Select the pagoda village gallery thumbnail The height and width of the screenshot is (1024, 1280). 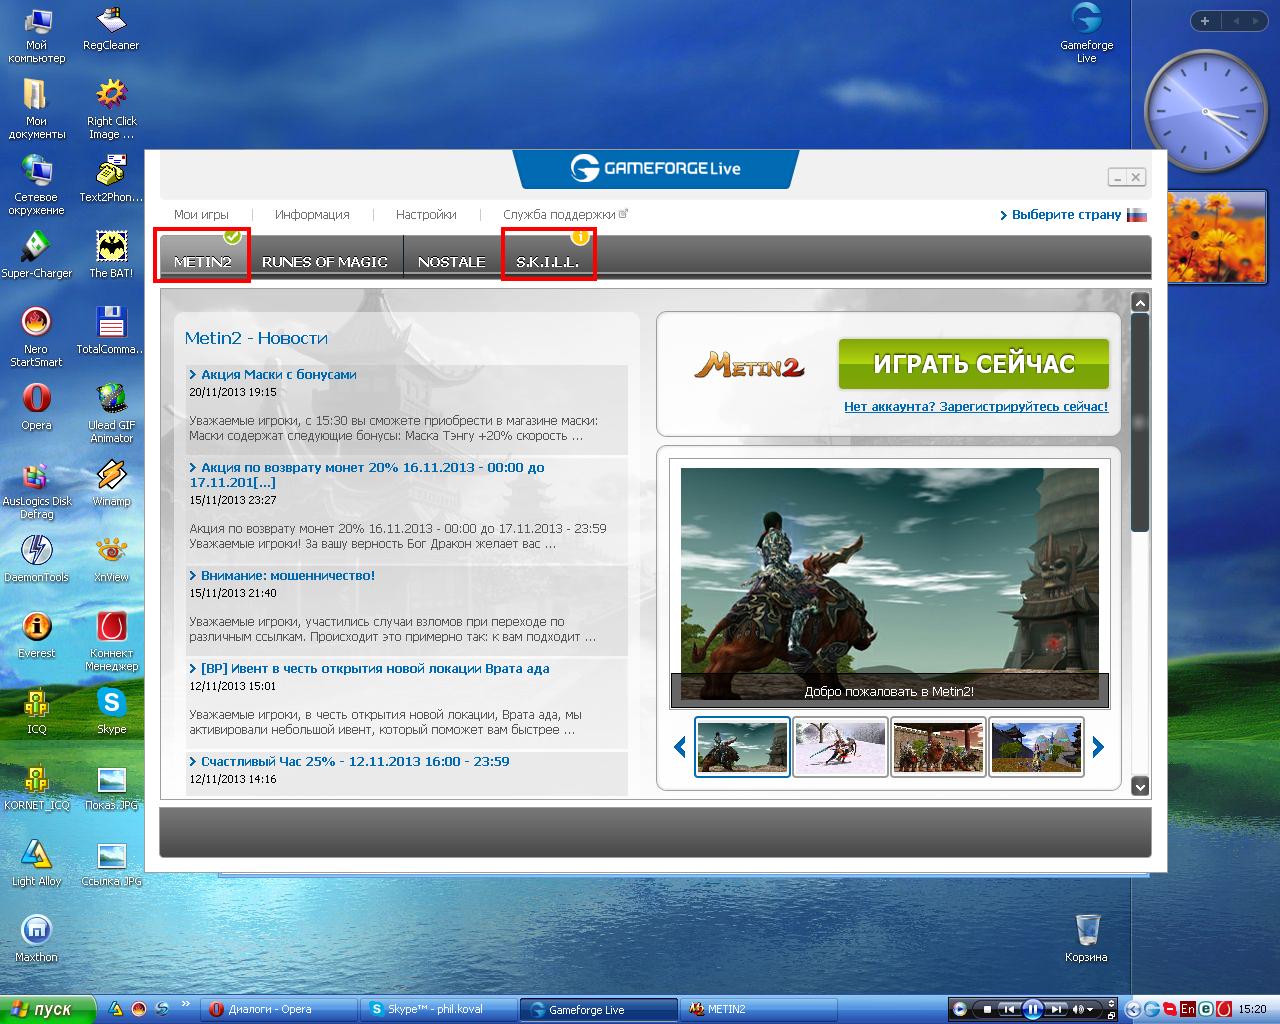click(1036, 746)
